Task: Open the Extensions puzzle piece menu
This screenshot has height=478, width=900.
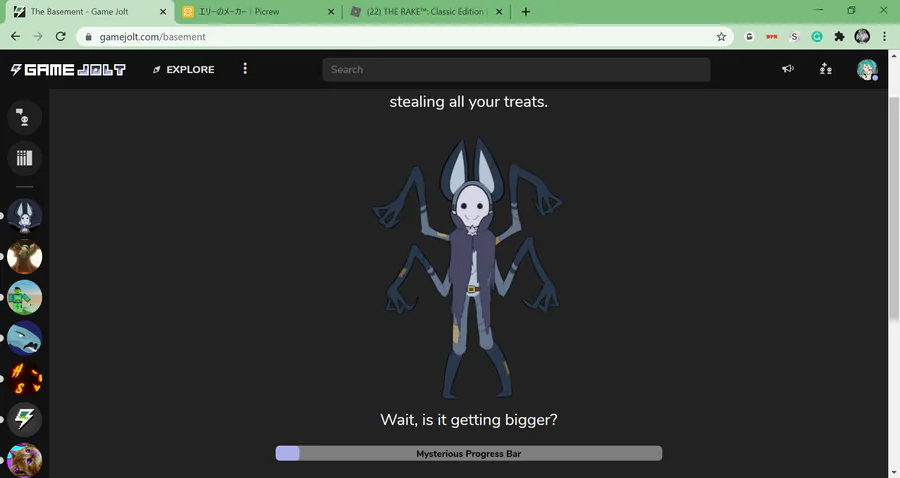Action: (x=839, y=37)
